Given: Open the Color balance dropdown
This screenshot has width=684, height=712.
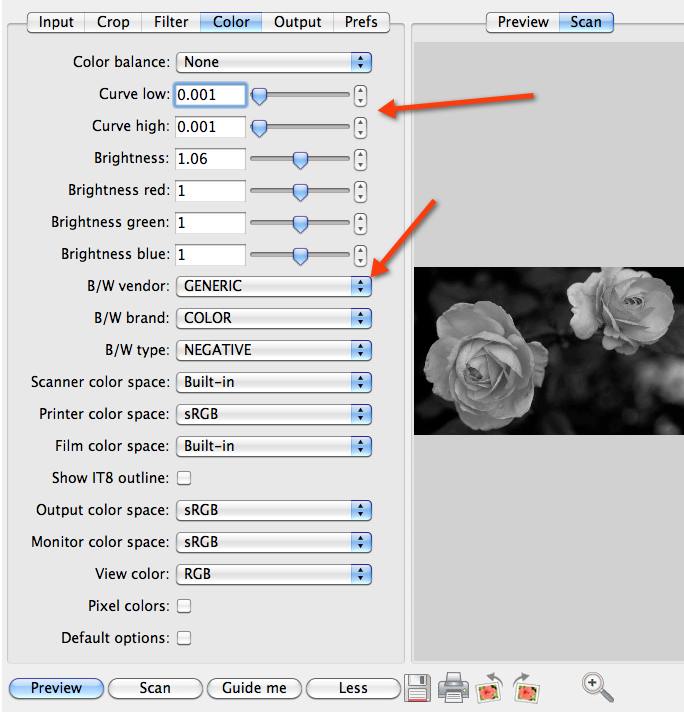Looking at the screenshot, I should click(x=274, y=62).
